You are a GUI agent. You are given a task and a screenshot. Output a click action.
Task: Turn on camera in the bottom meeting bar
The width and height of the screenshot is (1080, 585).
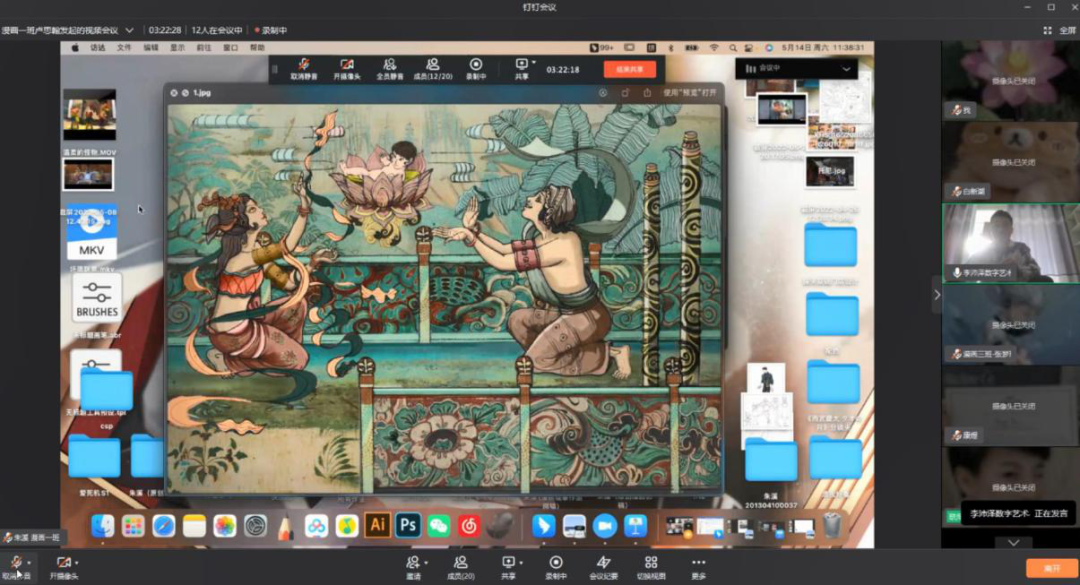coord(63,567)
